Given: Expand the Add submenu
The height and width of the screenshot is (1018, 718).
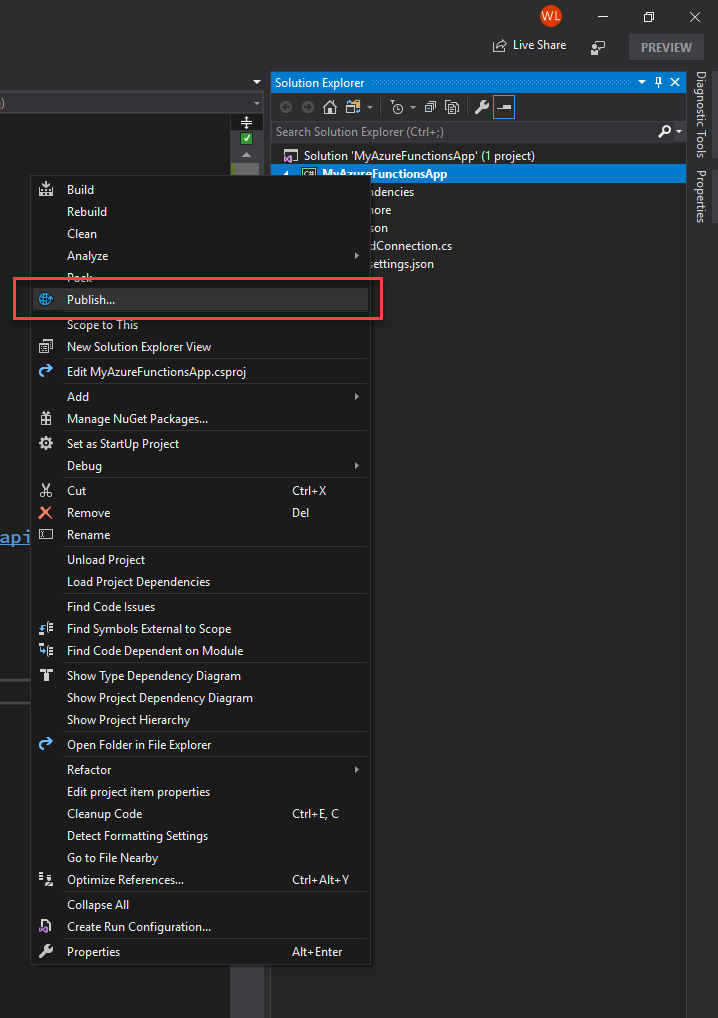Looking at the screenshot, I should [200, 397].
